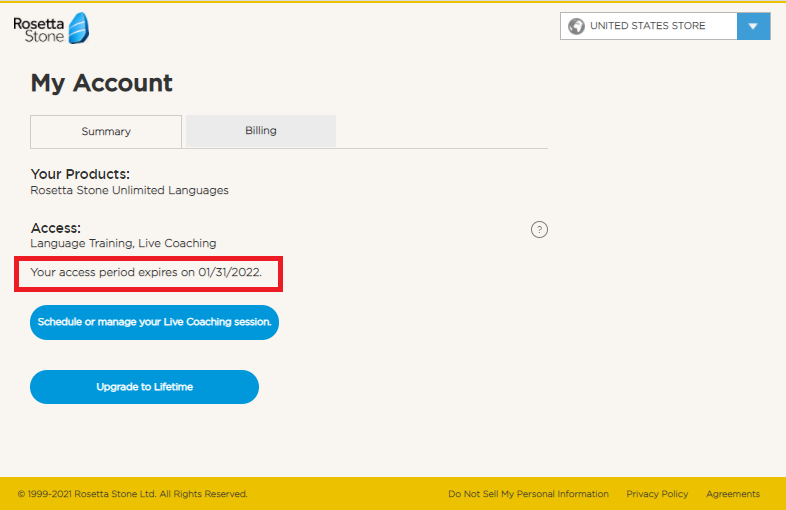Open the Billing tab
786x510 pixels.
click(x=261, y=131)
